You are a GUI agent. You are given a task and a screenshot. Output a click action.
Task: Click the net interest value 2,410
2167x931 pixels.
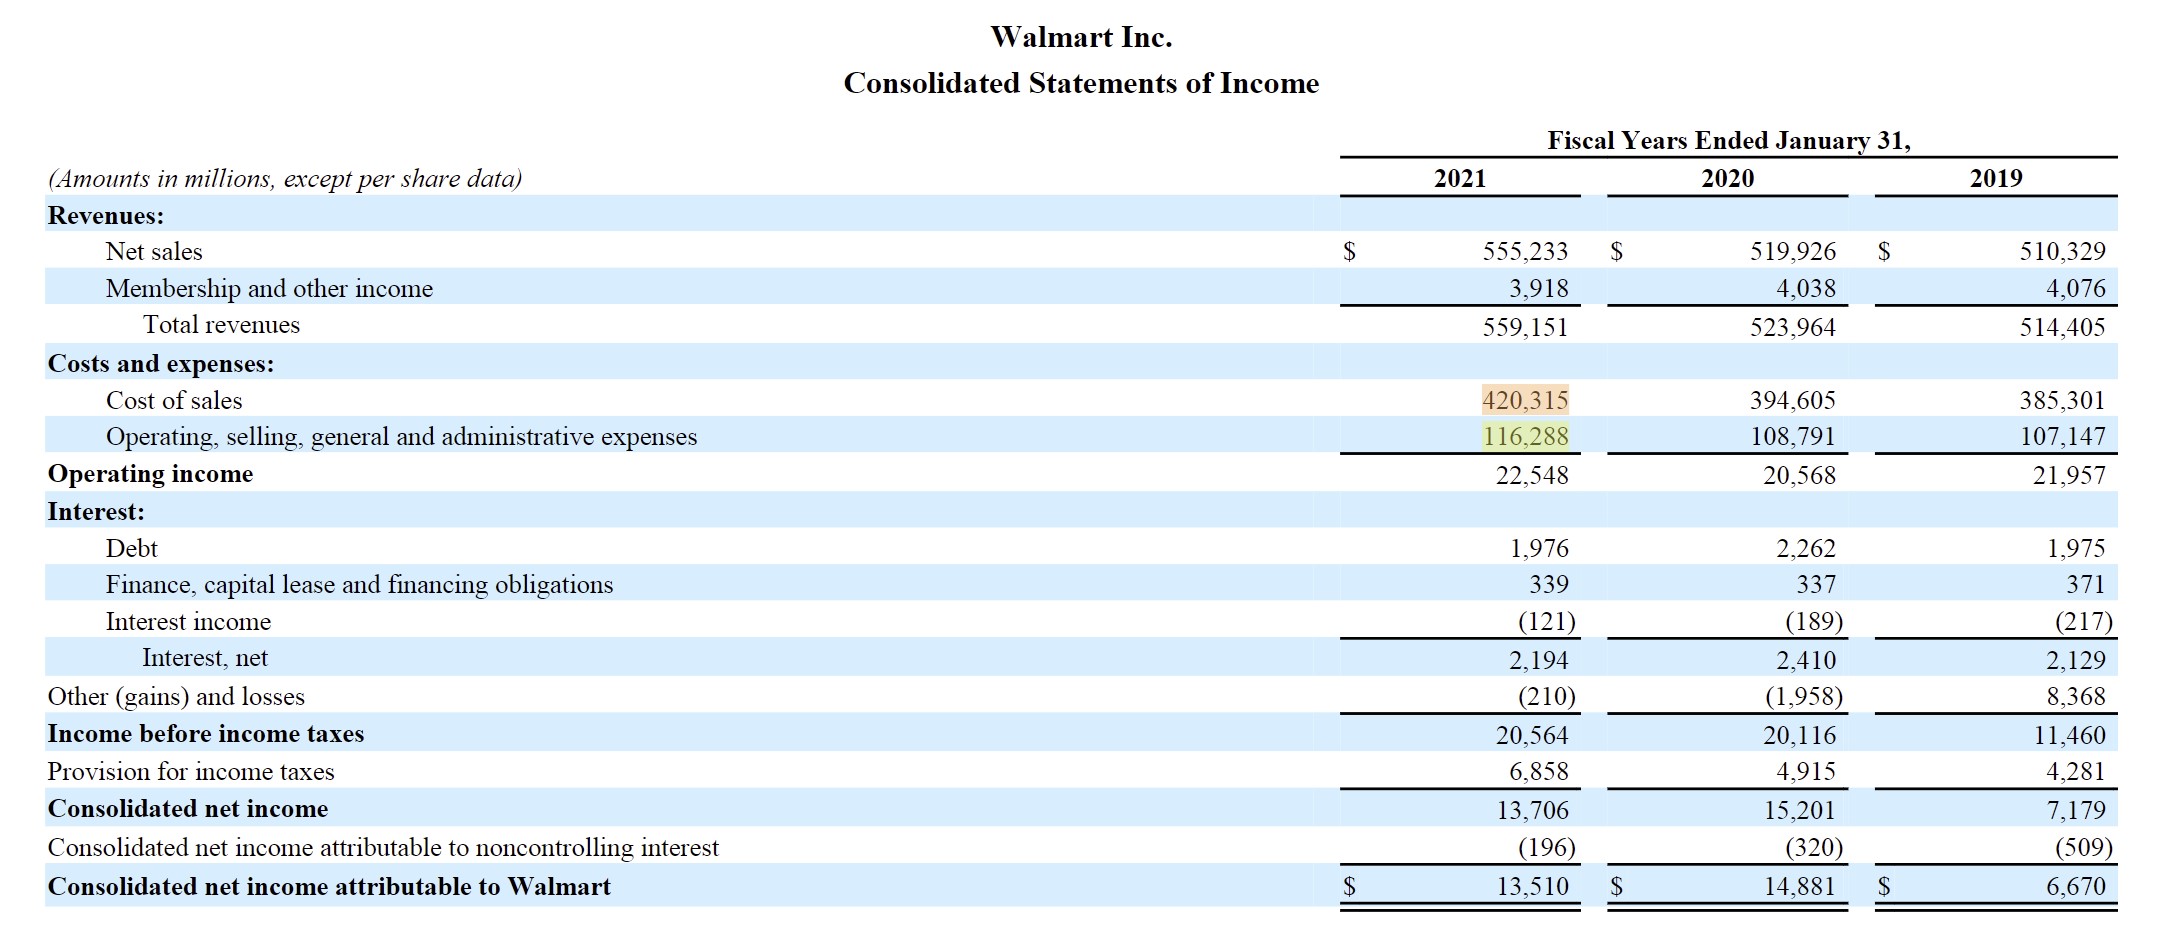(x=1806, y=660)
